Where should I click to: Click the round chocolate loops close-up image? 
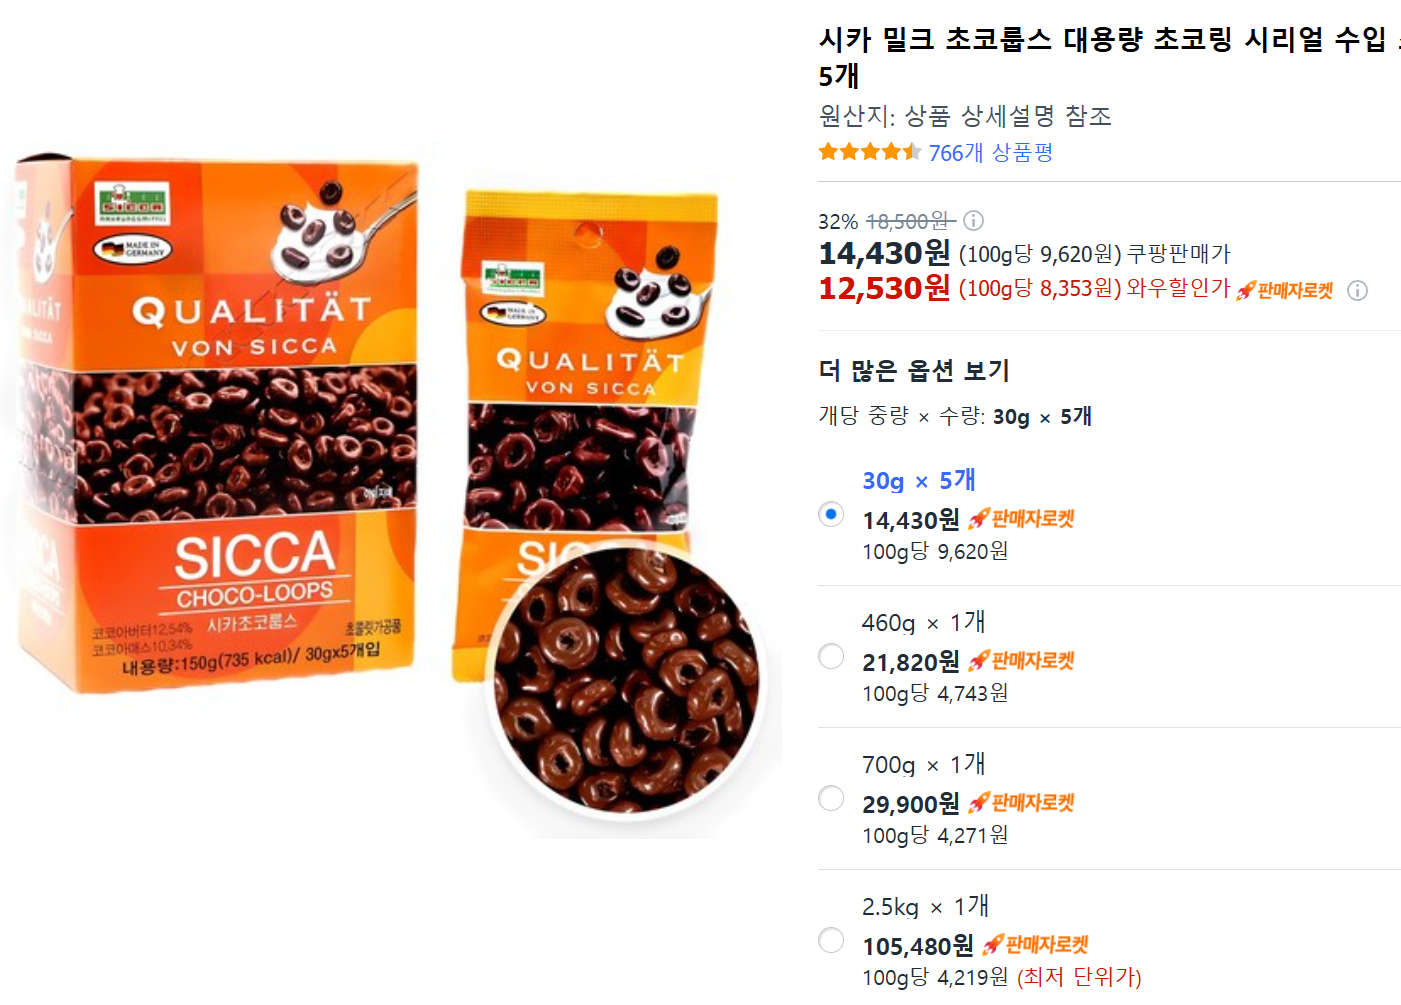pyautogui.click(x=626, y=680)
